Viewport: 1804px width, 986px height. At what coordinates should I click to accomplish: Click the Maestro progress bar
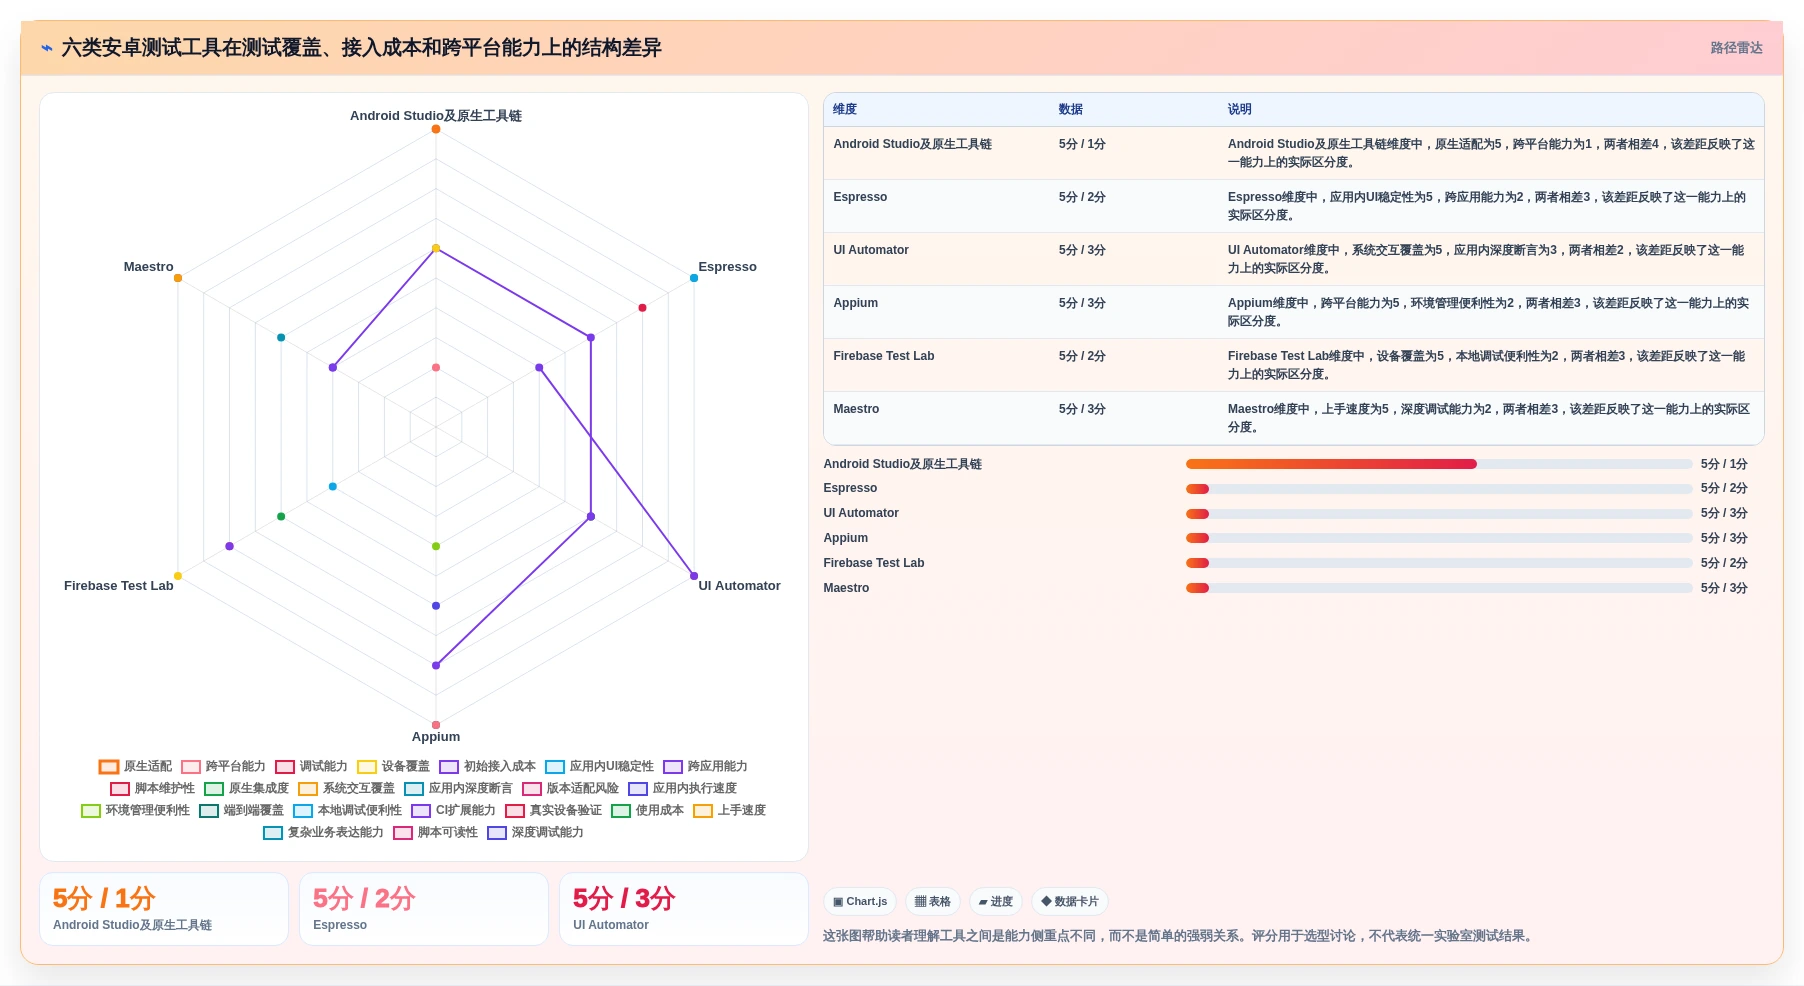(x=1439, y=588)
